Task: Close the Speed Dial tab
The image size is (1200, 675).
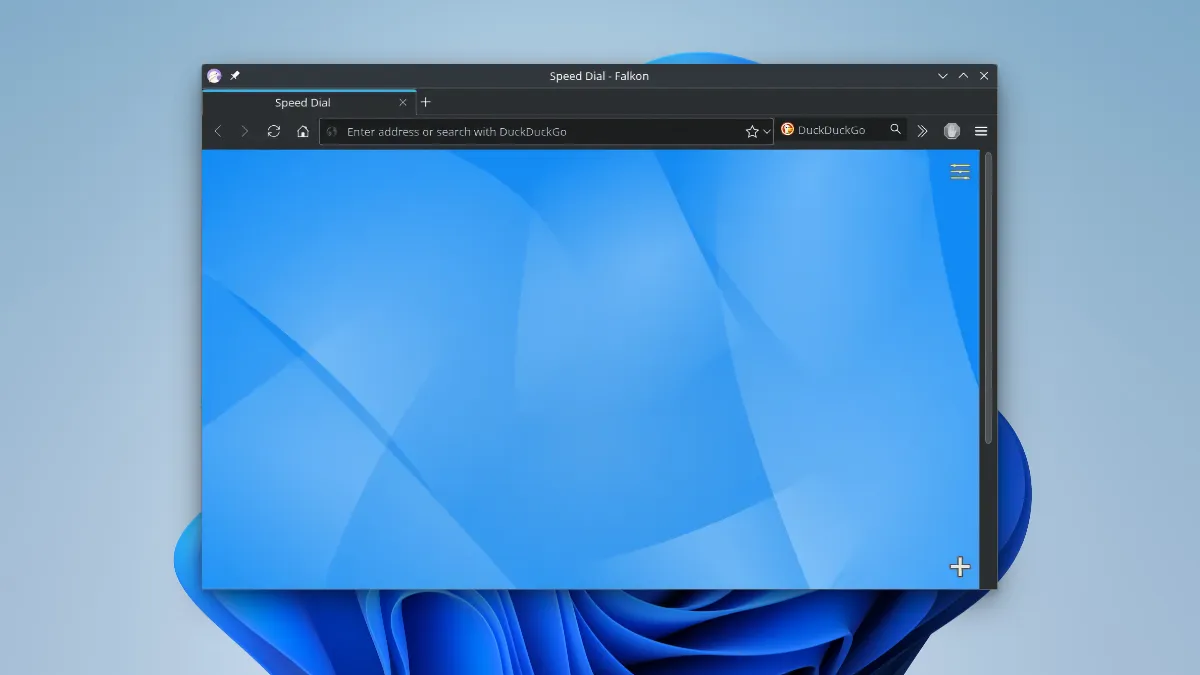Action: (403, 103)
